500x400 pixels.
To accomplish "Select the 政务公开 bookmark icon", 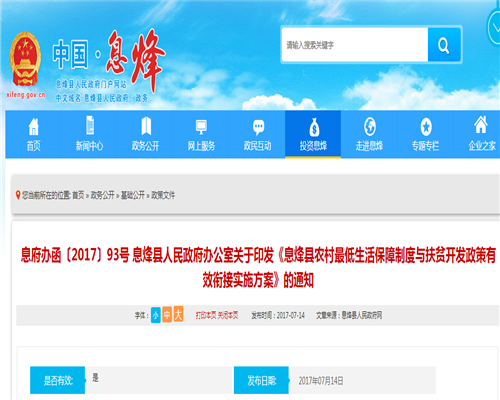I will (146, 126).
